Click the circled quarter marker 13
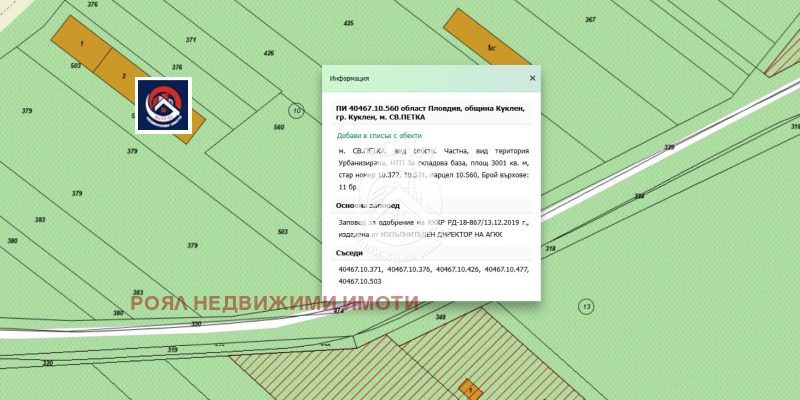This screenshot has height=400, width=800. point(586,307)
